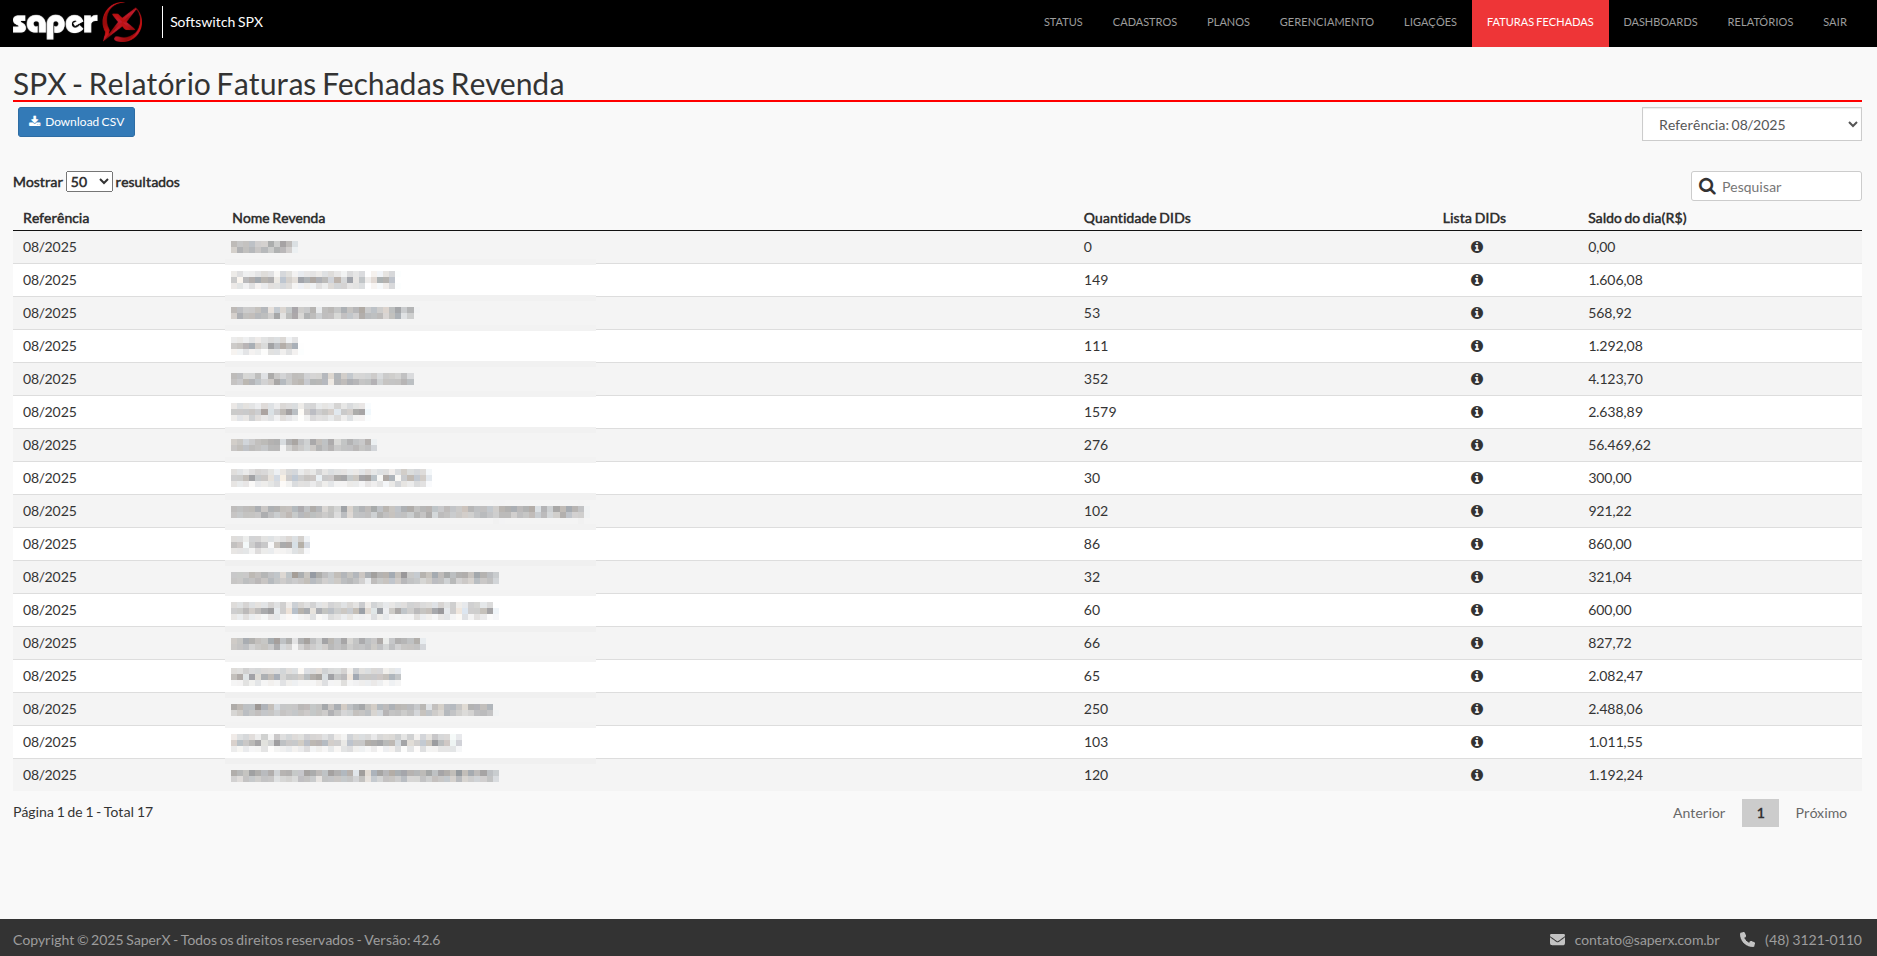
Task: Open the LIGAÇÕES menu
Action: click(1430, 22)
